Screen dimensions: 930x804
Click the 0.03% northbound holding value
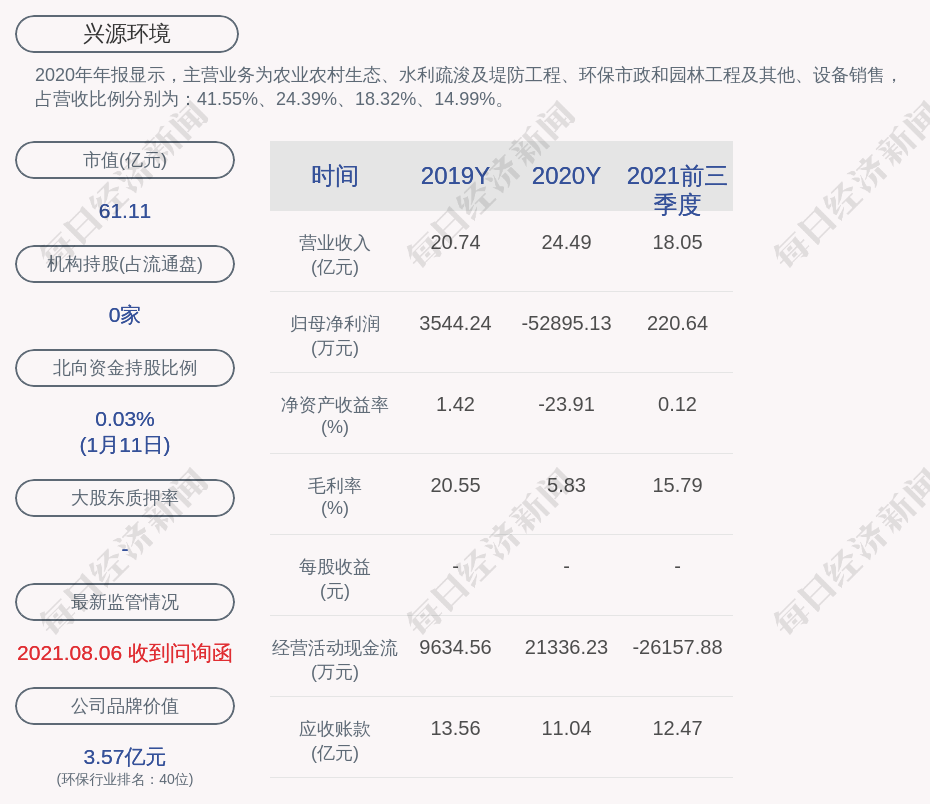(125, 419)
